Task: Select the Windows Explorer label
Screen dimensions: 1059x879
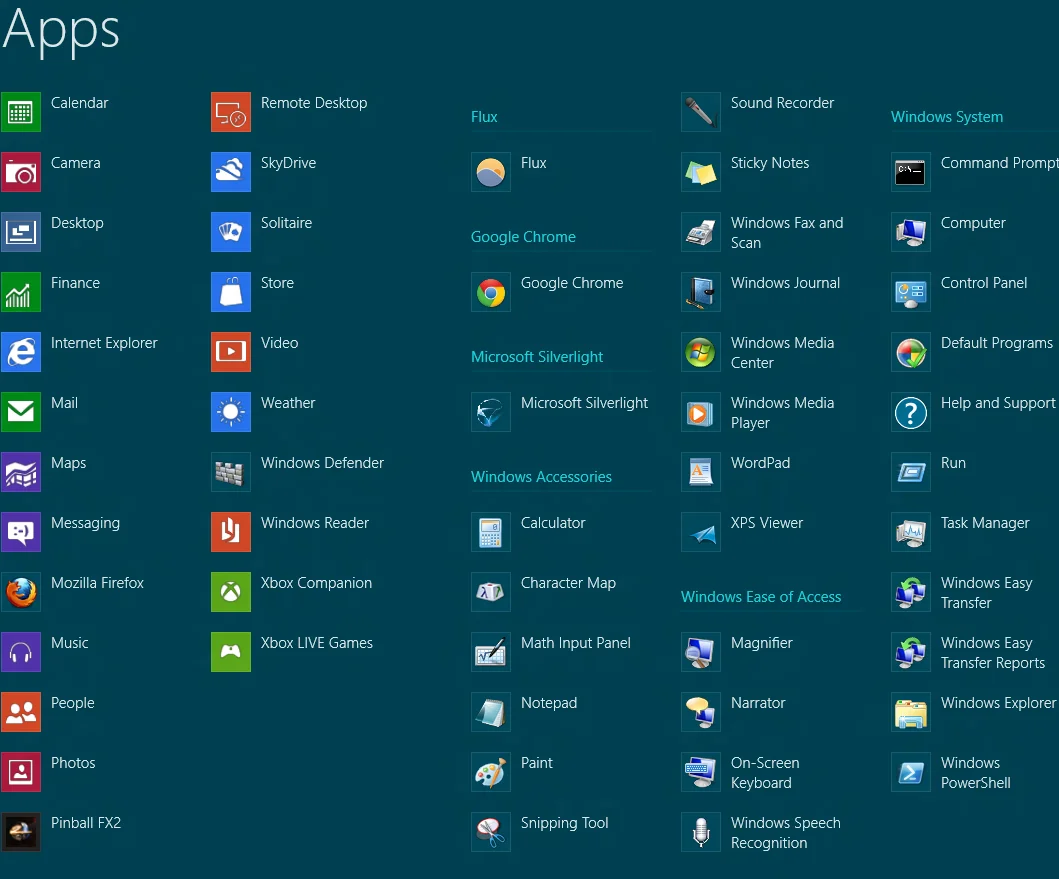Action: [998, 703]
